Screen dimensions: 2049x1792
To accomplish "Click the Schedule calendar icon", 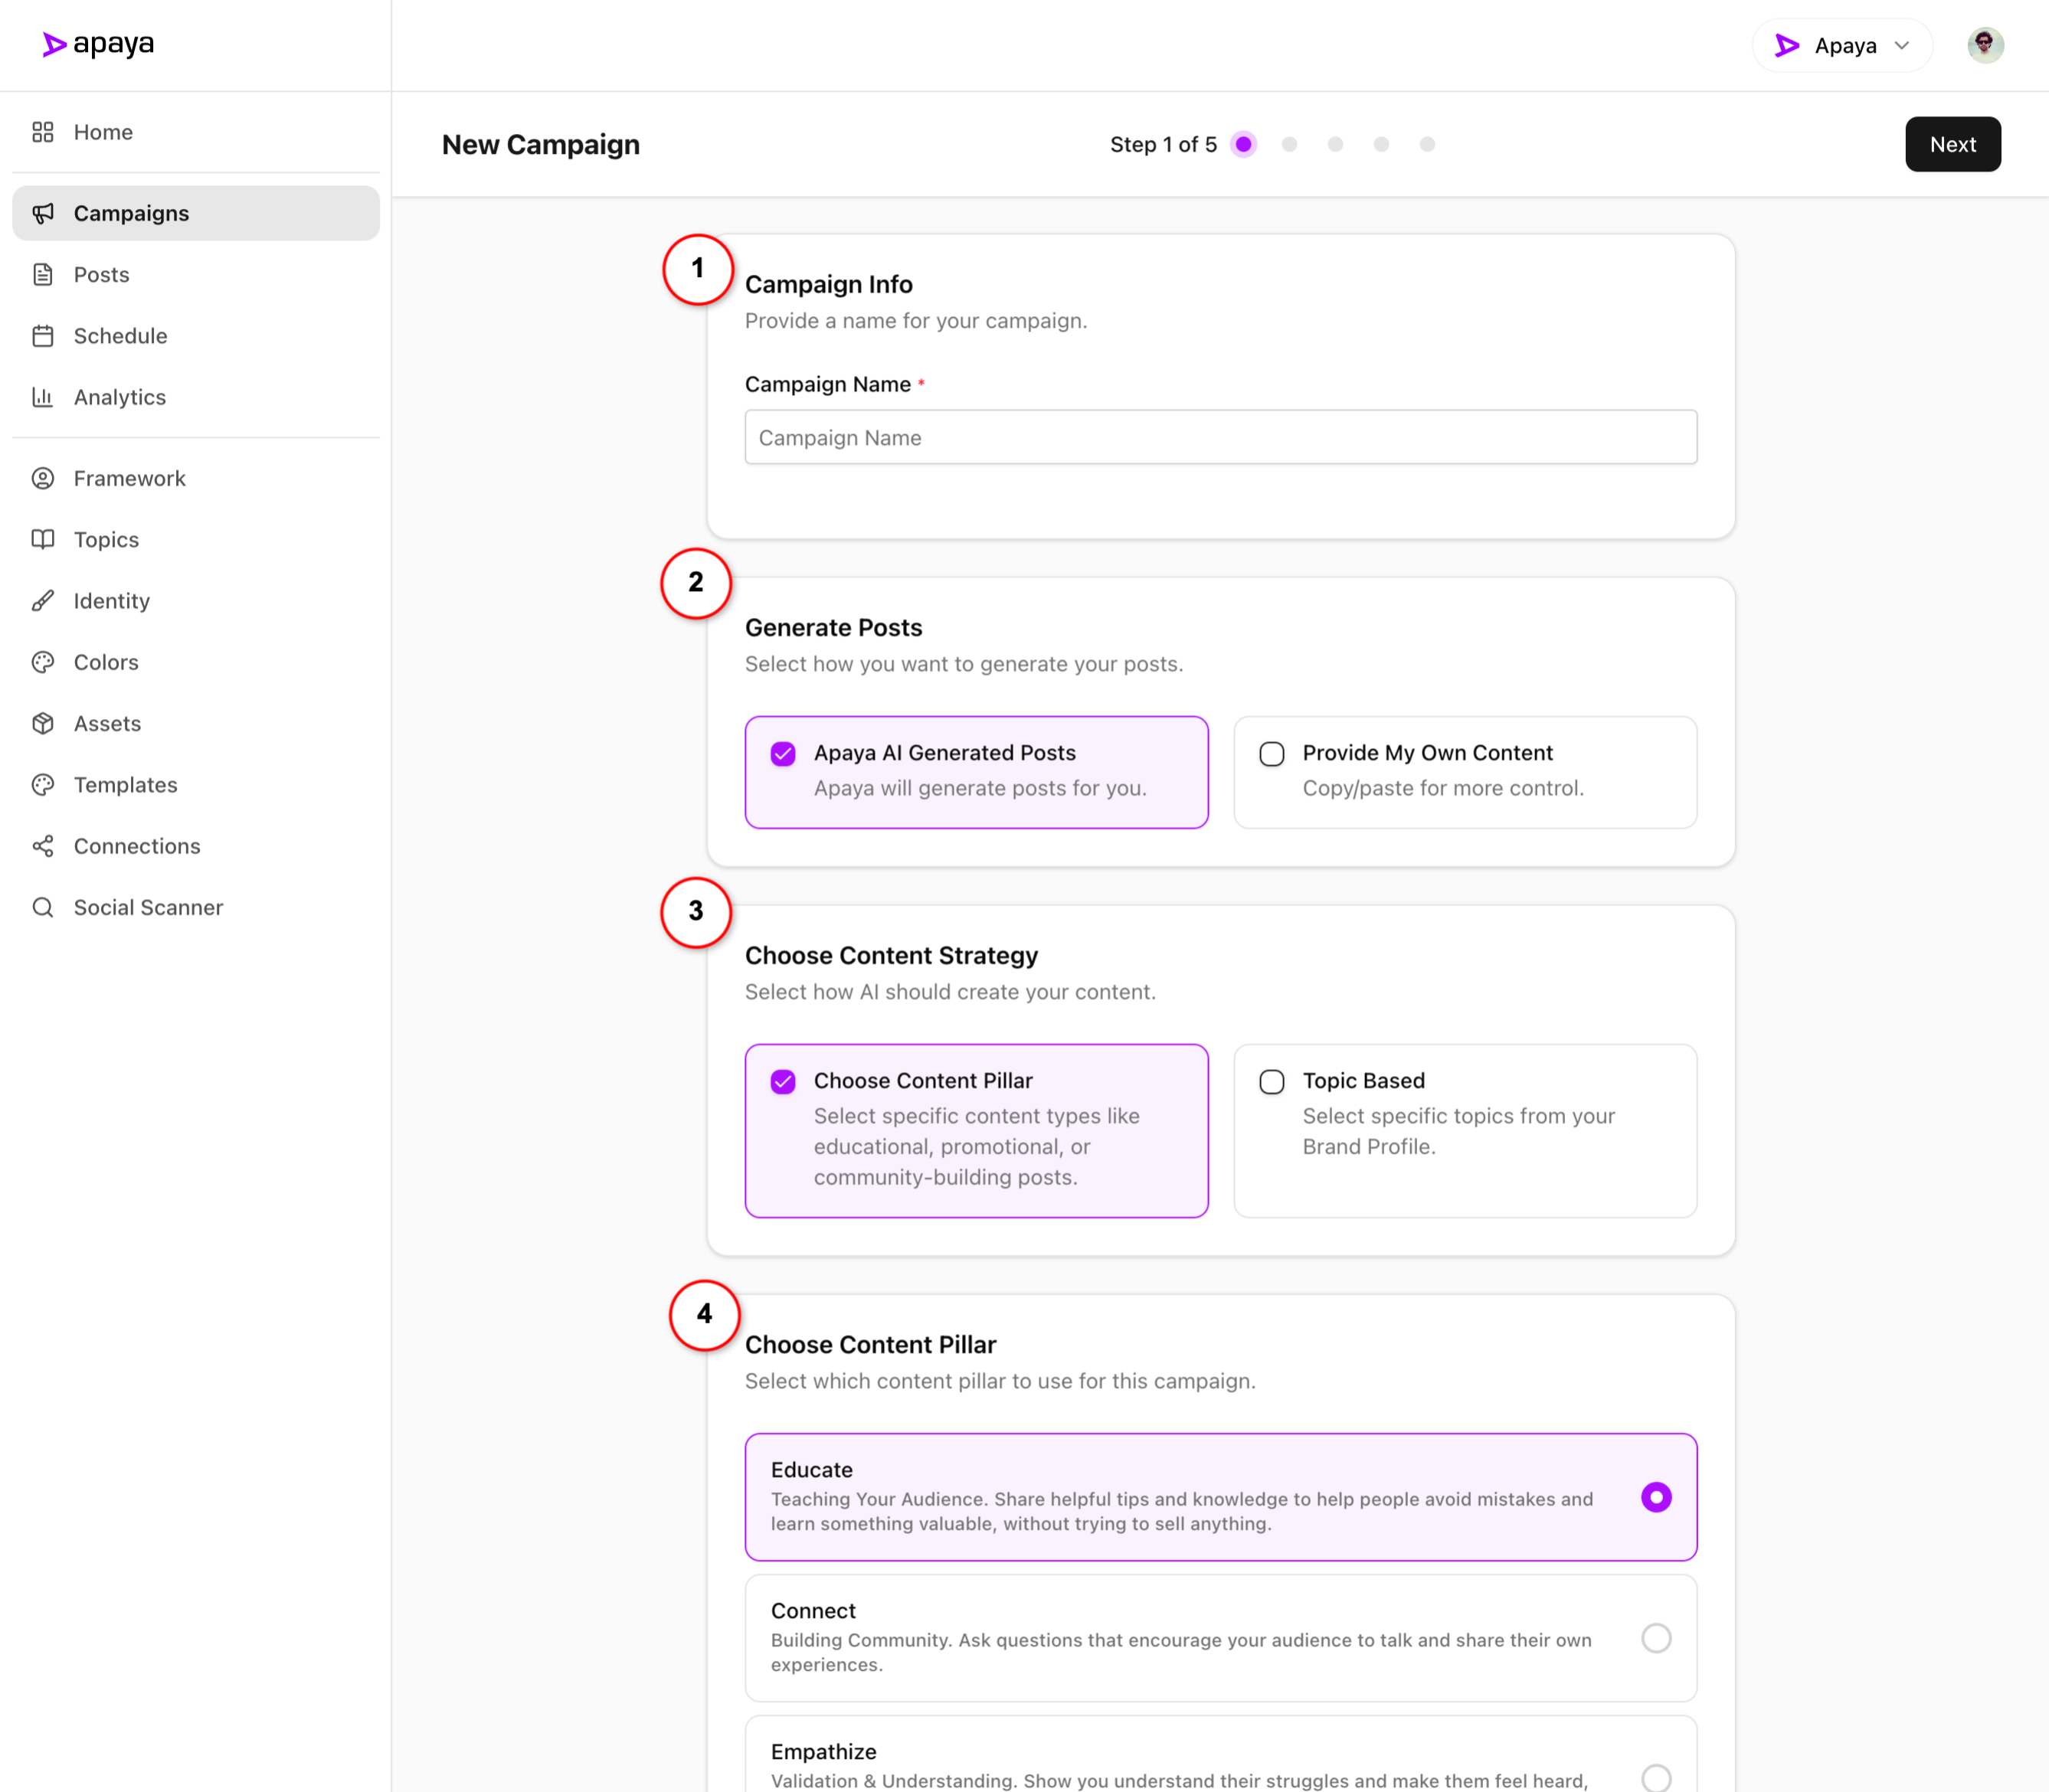I will (x=42, y=336).
